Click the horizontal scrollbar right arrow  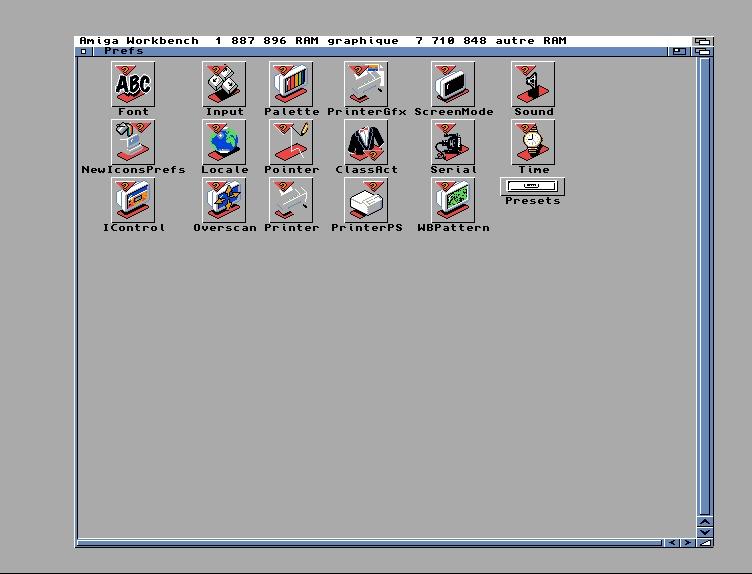pos(688,543)
